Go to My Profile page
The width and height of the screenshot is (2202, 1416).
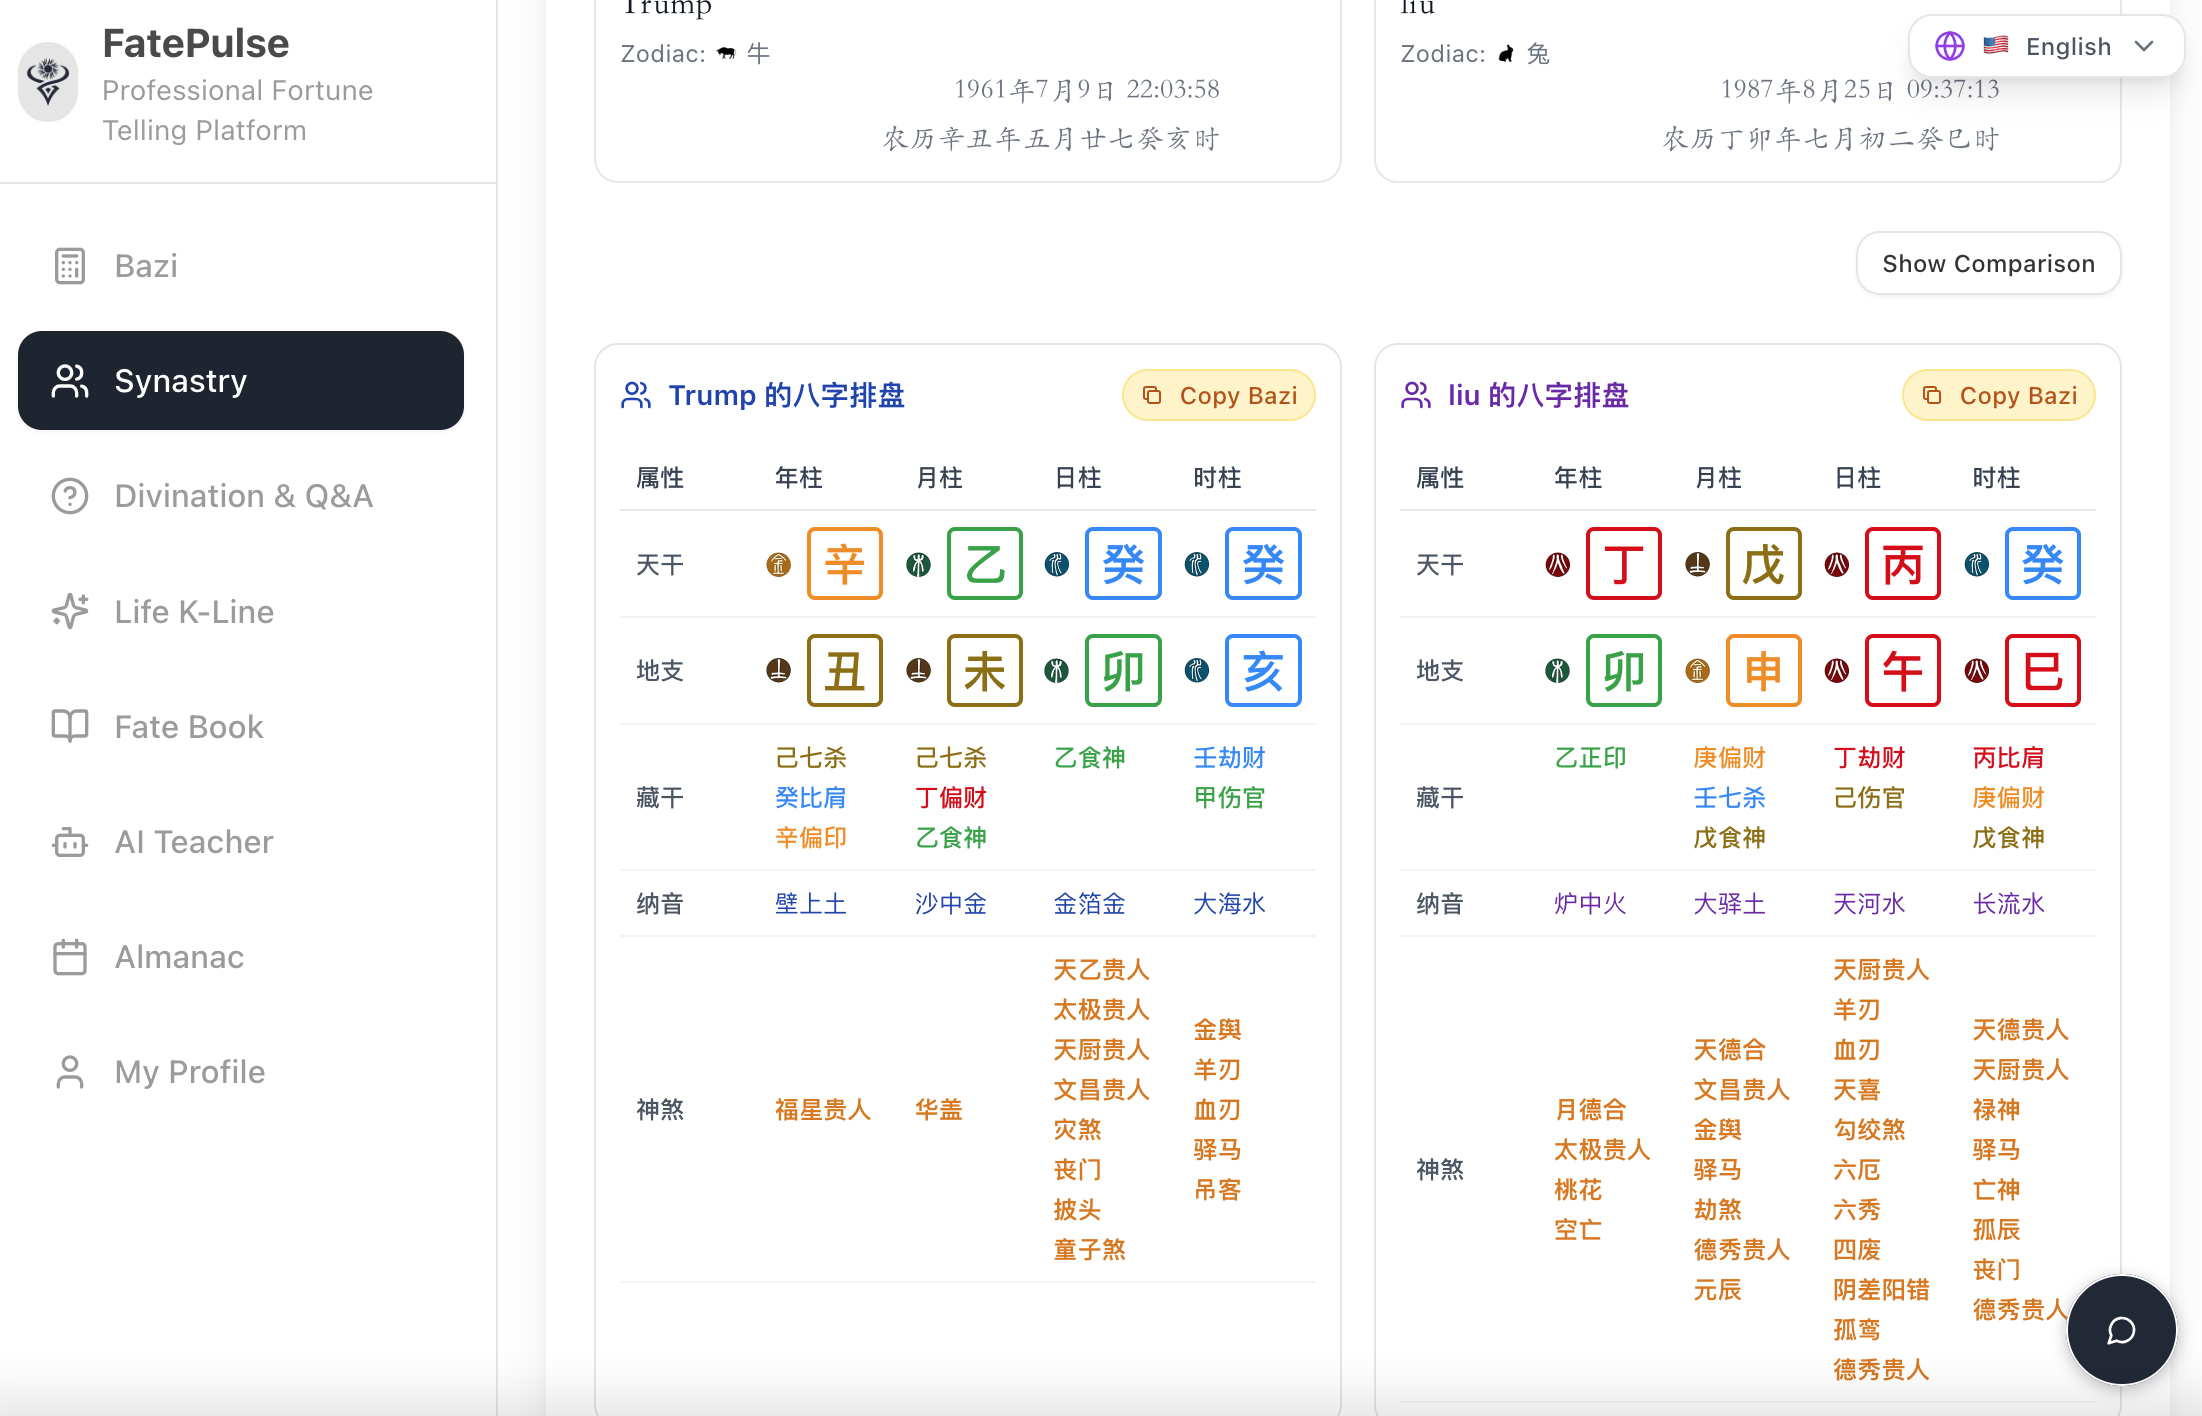tap(190, 1072)
